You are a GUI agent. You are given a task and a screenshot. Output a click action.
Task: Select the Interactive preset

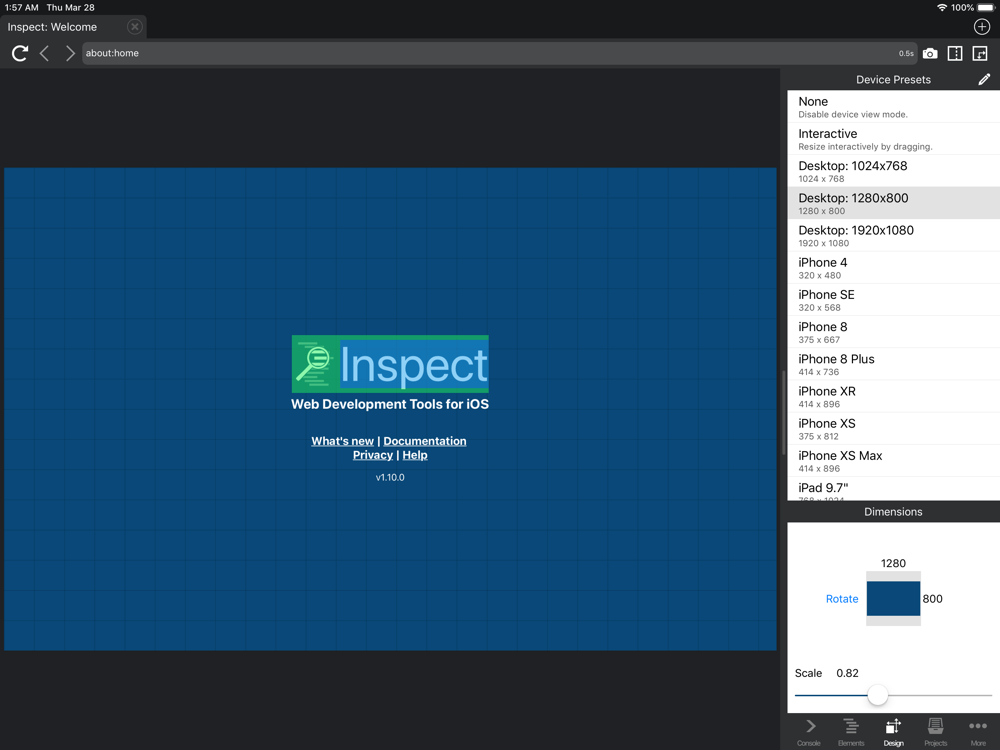click(x=893, y=138)
